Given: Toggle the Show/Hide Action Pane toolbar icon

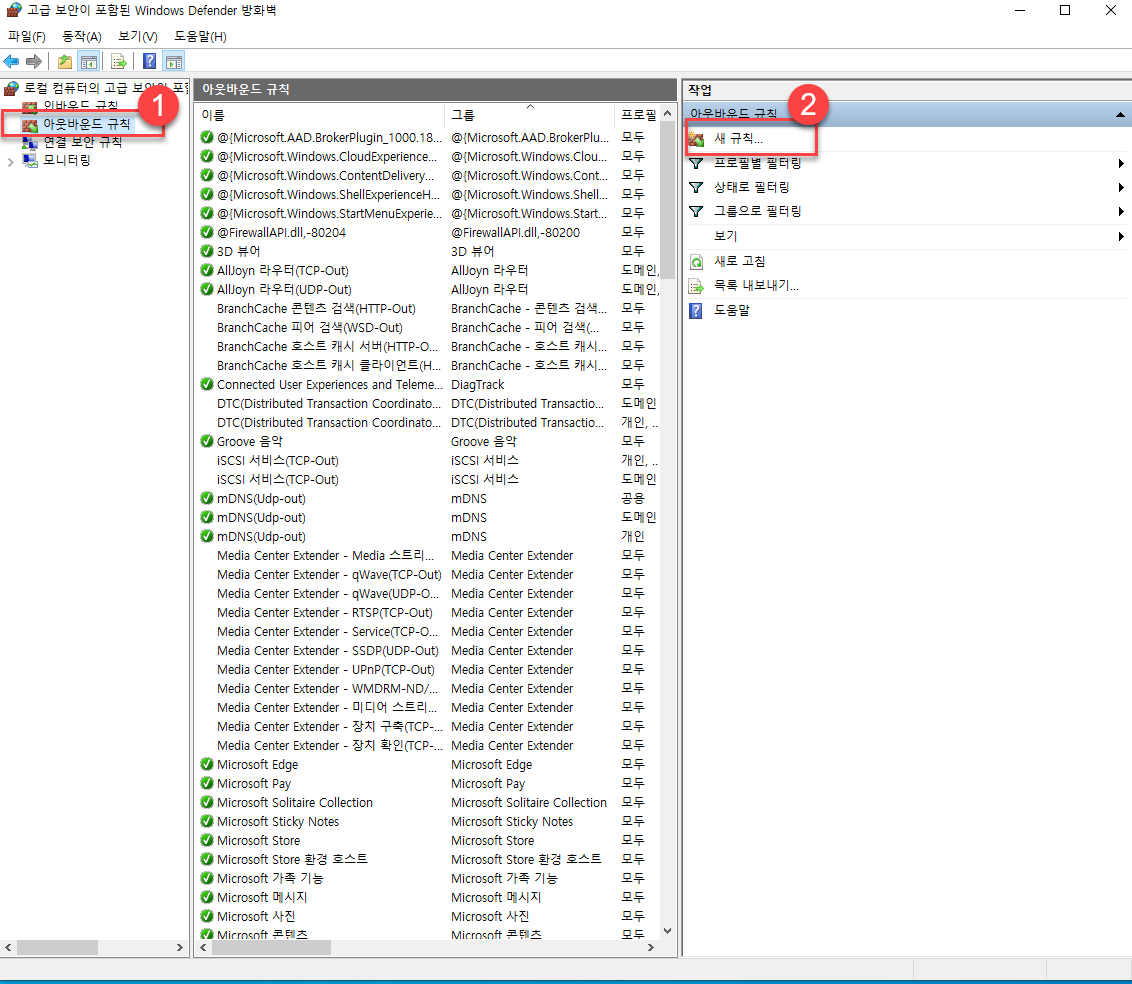Looking at the screenshot, I should coord(174,61).
